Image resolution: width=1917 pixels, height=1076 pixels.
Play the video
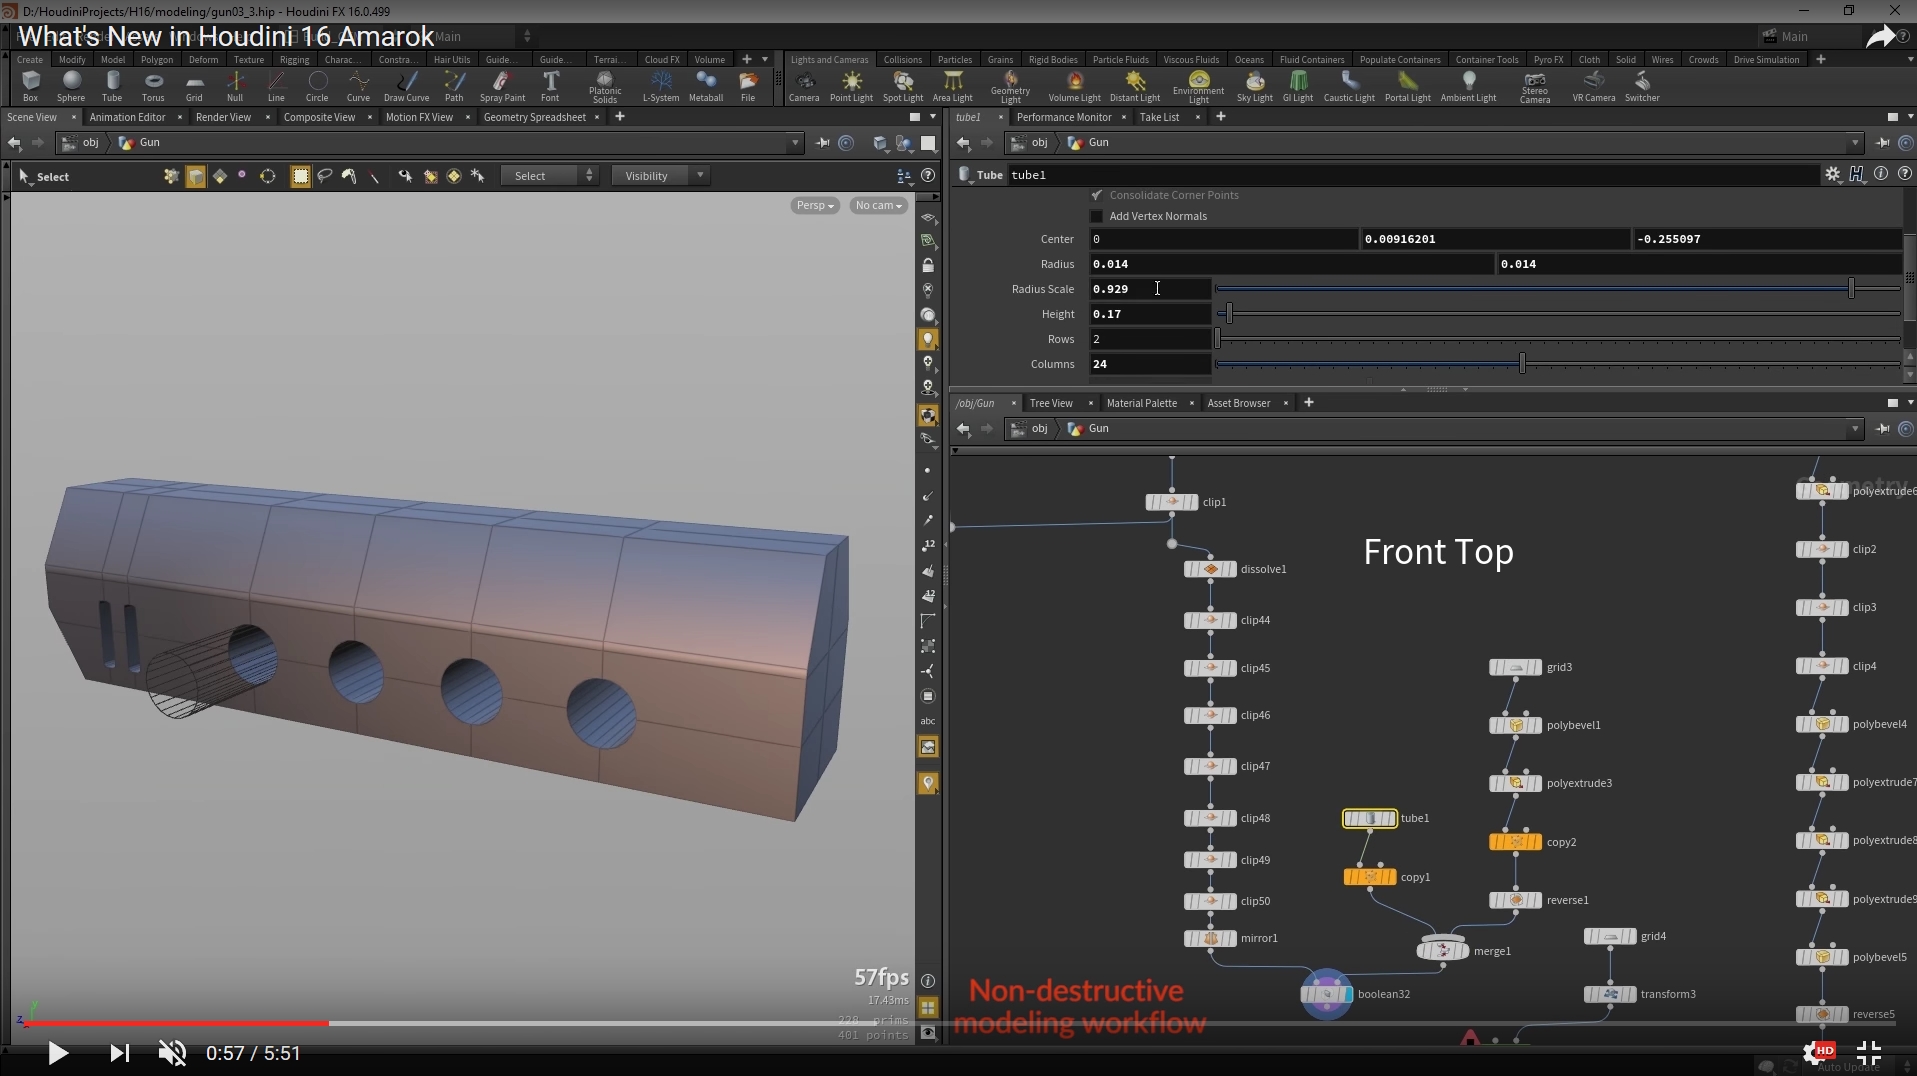(x=57, y=1053)
